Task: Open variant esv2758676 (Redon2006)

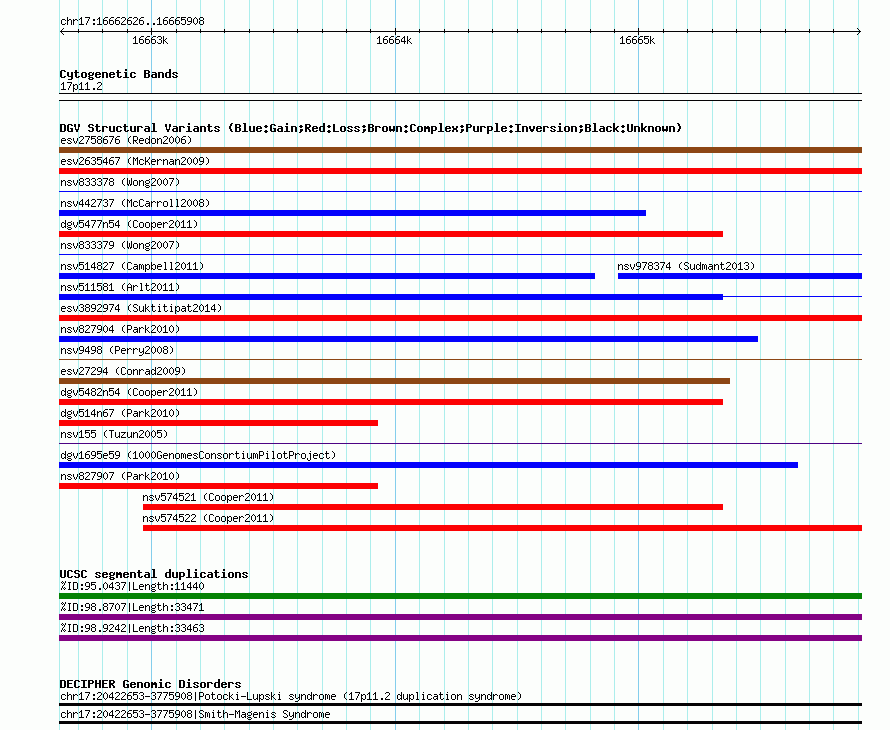Action: 126,140
